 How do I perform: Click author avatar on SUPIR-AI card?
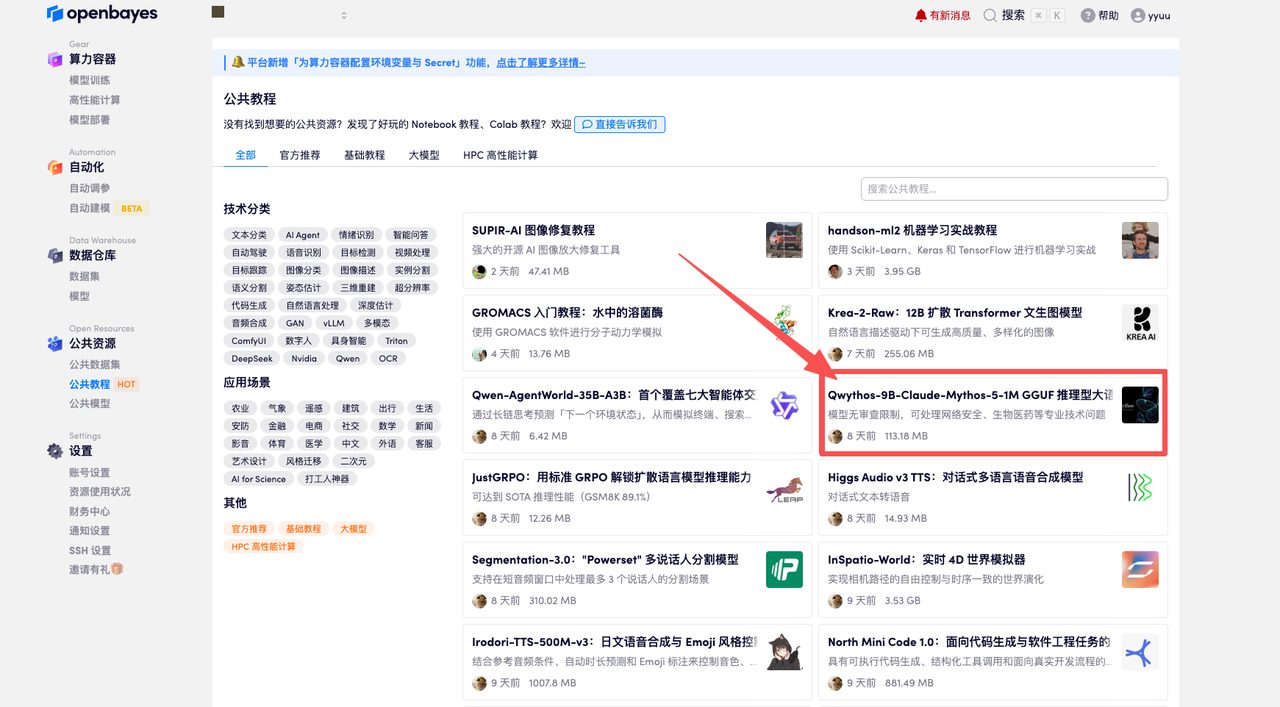tap(479, 271)
